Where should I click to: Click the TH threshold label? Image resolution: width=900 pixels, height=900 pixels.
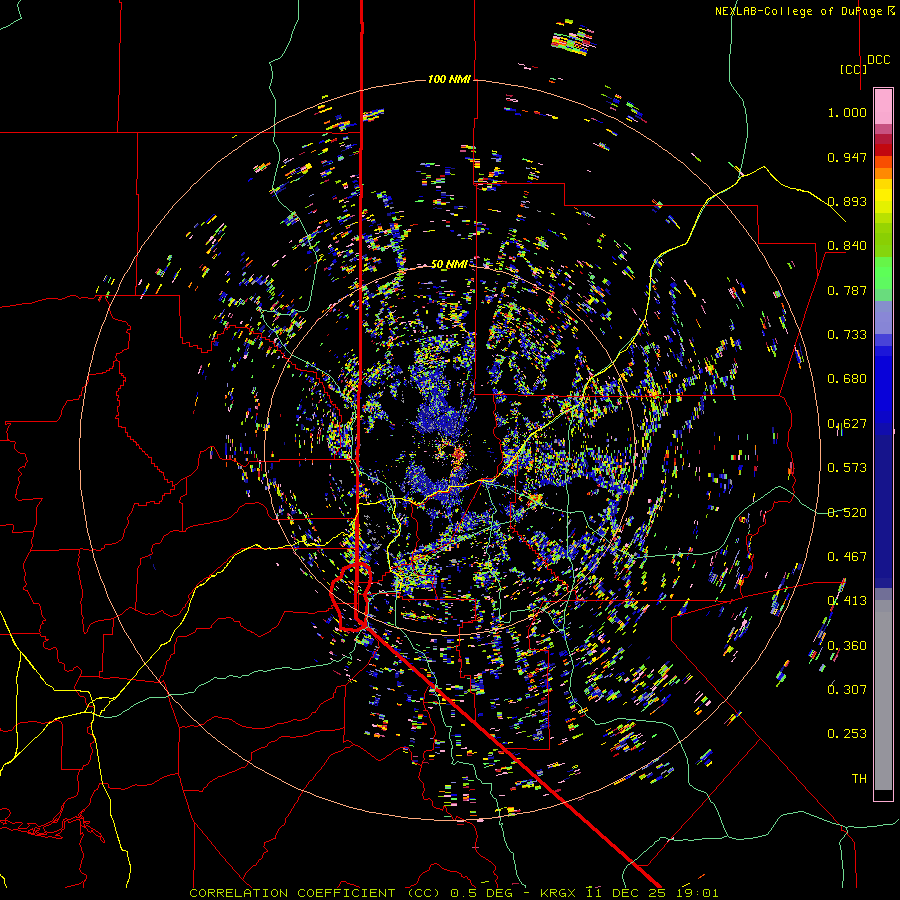point(859,779)
